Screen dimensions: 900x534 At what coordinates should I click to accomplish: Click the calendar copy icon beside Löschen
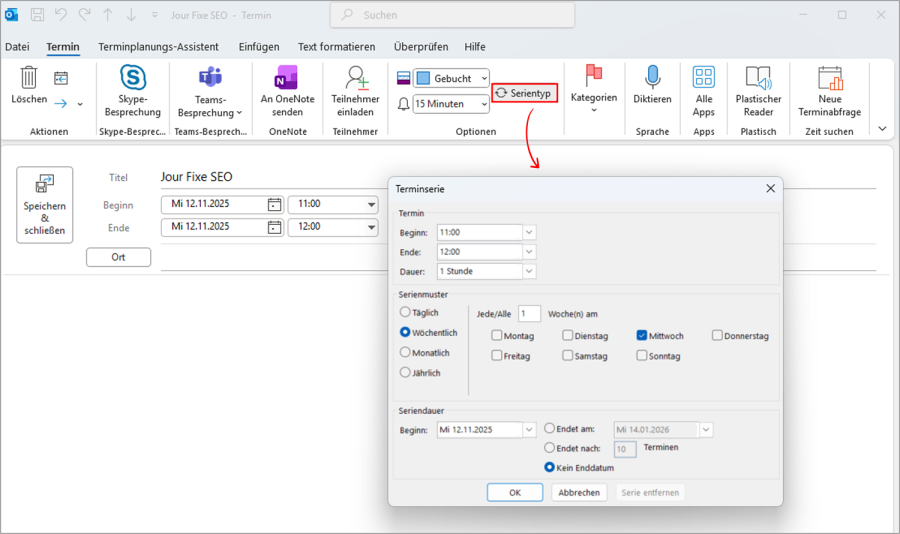click(61, 78)
